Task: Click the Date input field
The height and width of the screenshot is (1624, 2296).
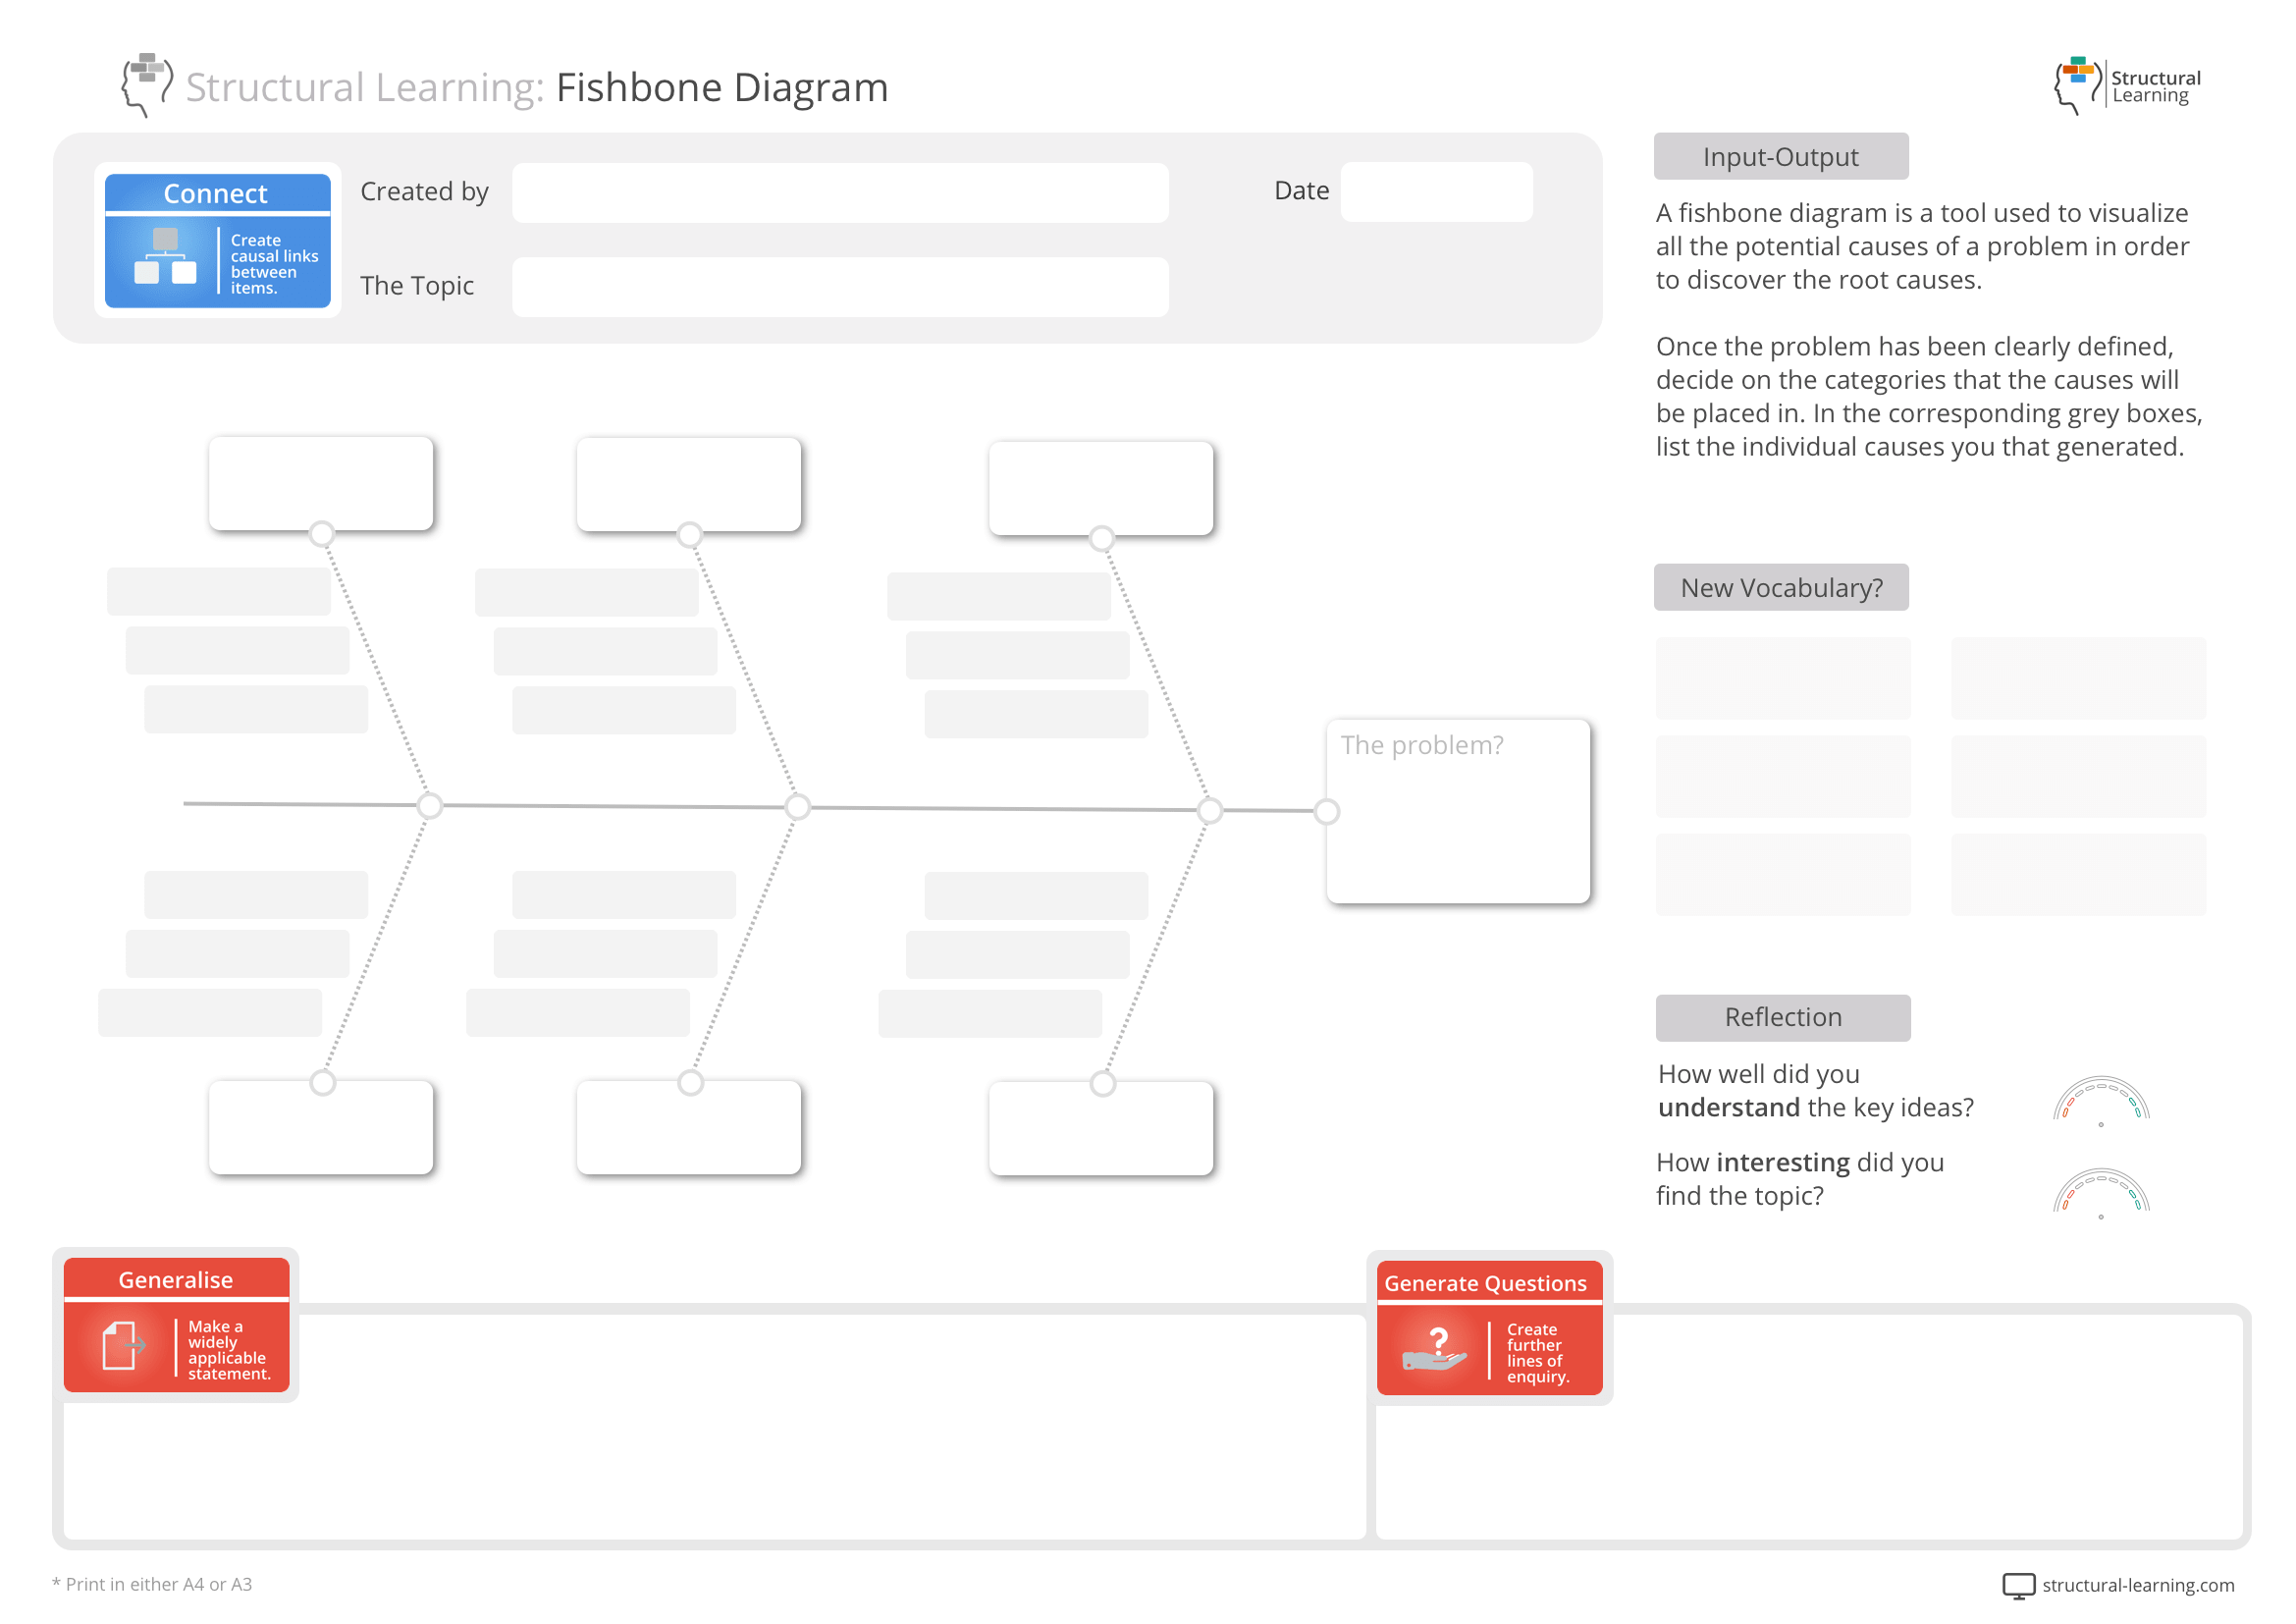Action: click(1437, 190)
